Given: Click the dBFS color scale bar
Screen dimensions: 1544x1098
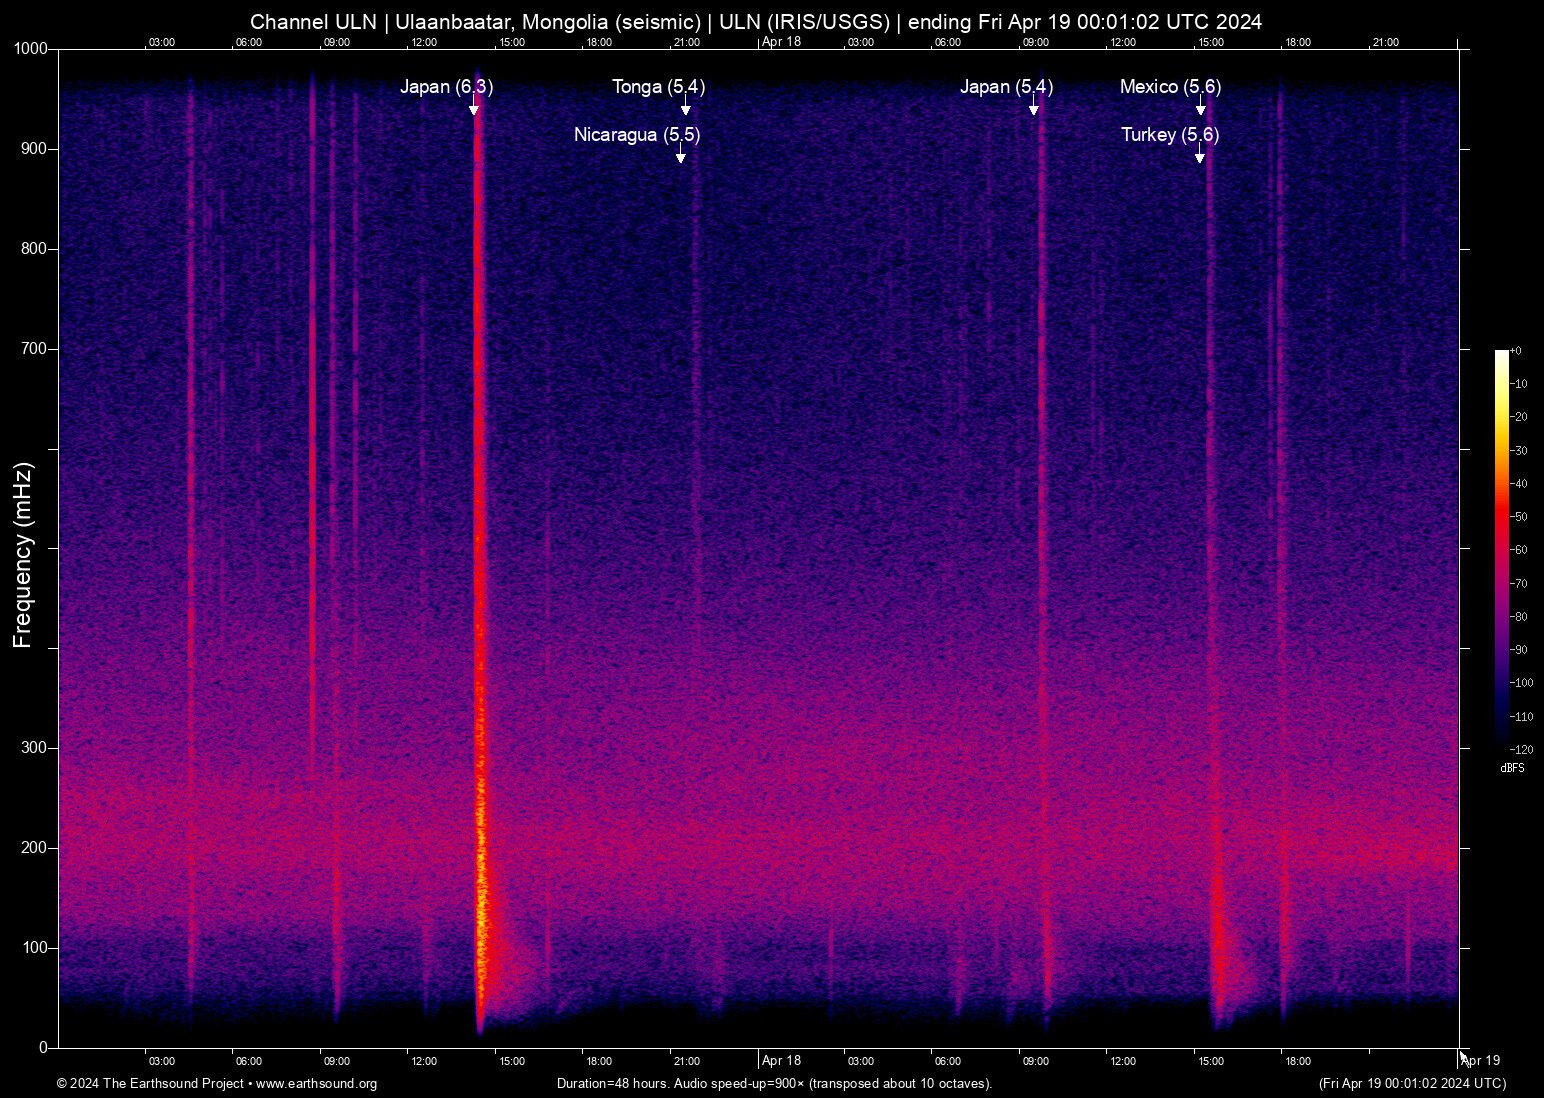Looking at the screenshot, I should [1502, 549].
